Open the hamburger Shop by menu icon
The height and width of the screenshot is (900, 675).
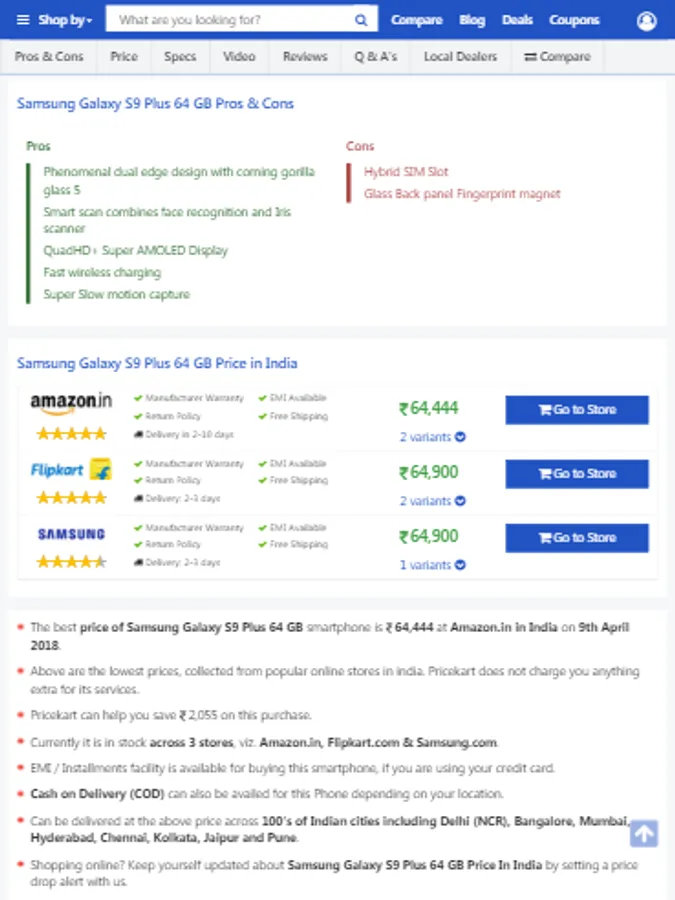coord(23,20)
